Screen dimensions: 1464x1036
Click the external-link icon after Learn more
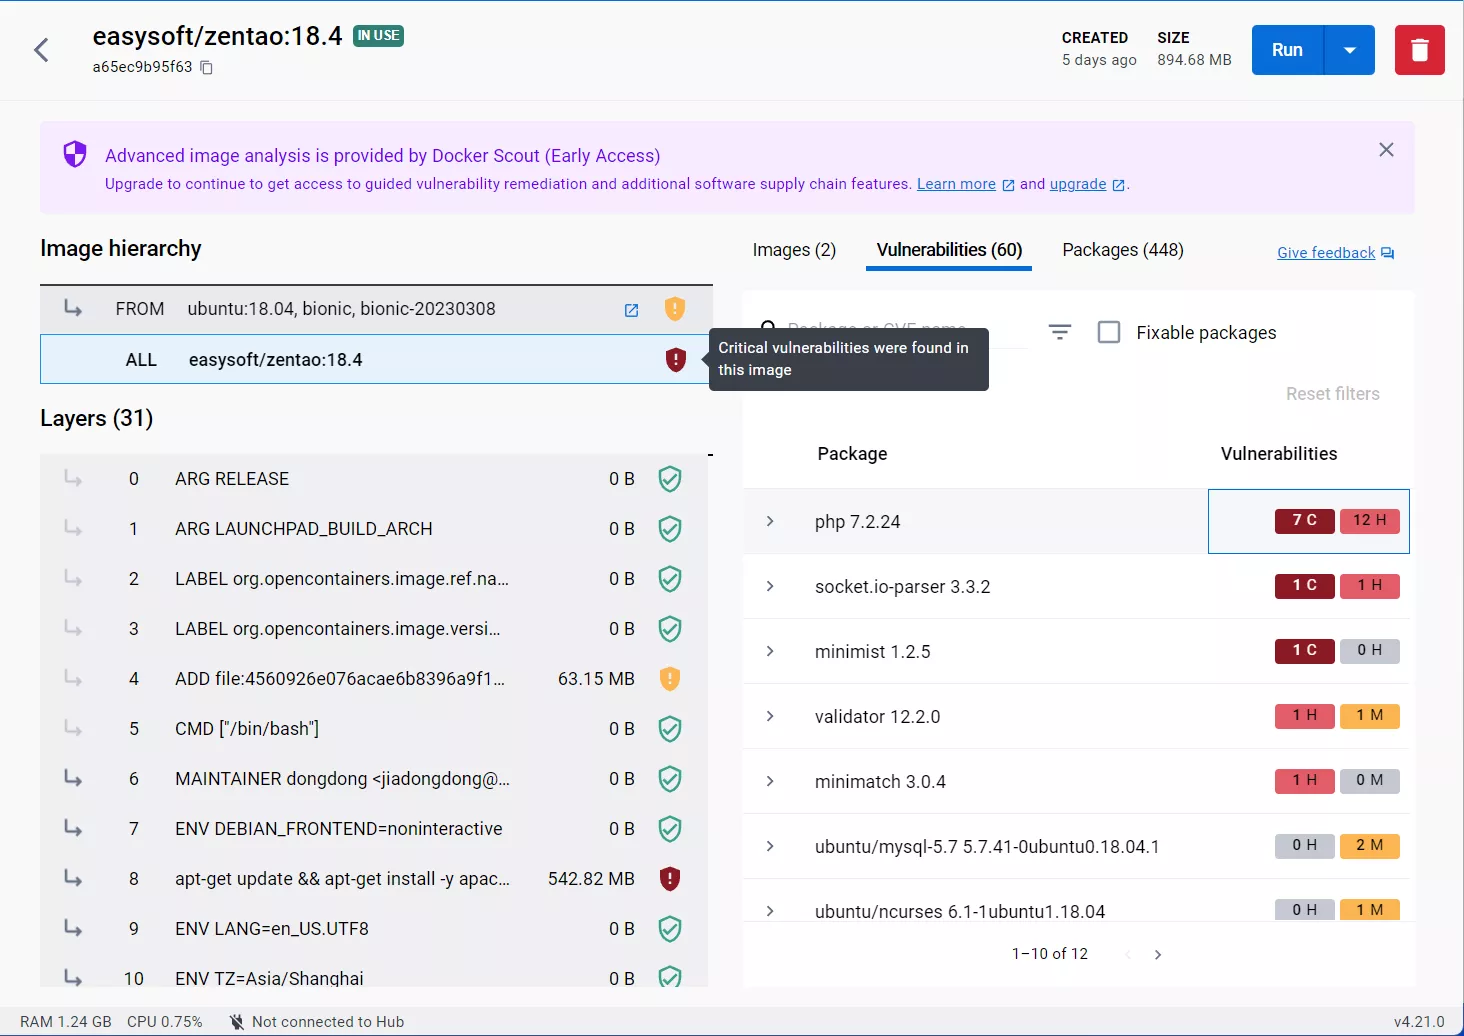tap(1008, 185)
